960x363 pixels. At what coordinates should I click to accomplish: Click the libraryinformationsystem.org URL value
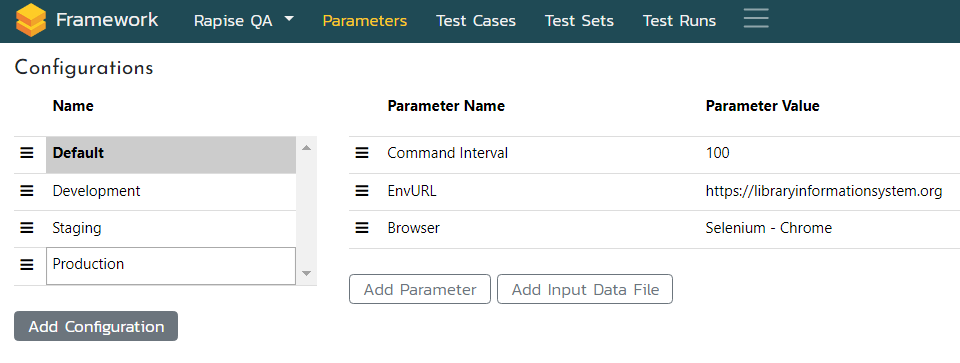click(824, 192)
